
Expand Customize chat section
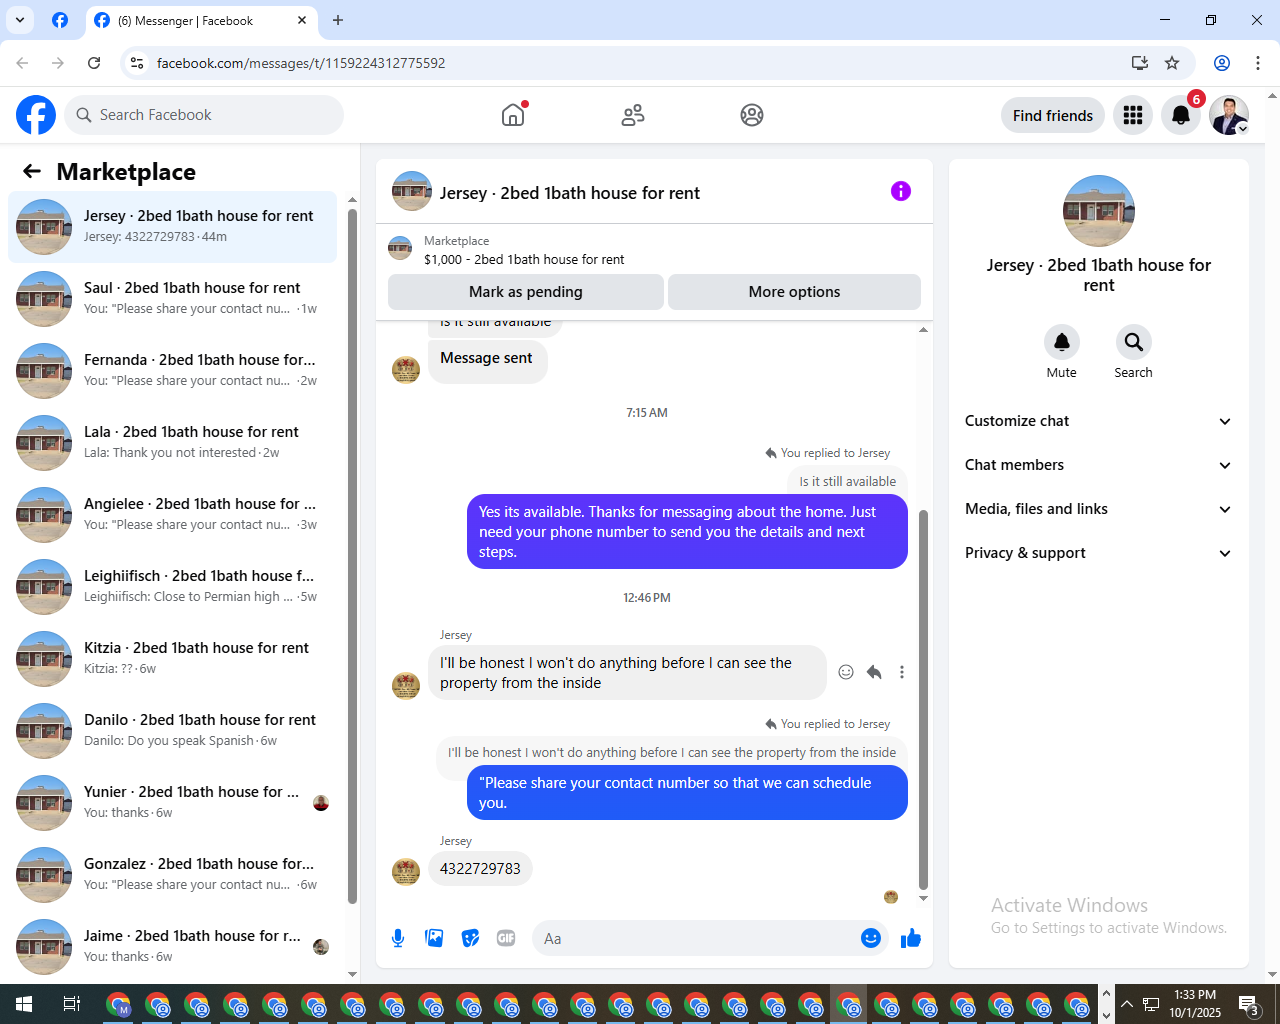pos(1098,421)
